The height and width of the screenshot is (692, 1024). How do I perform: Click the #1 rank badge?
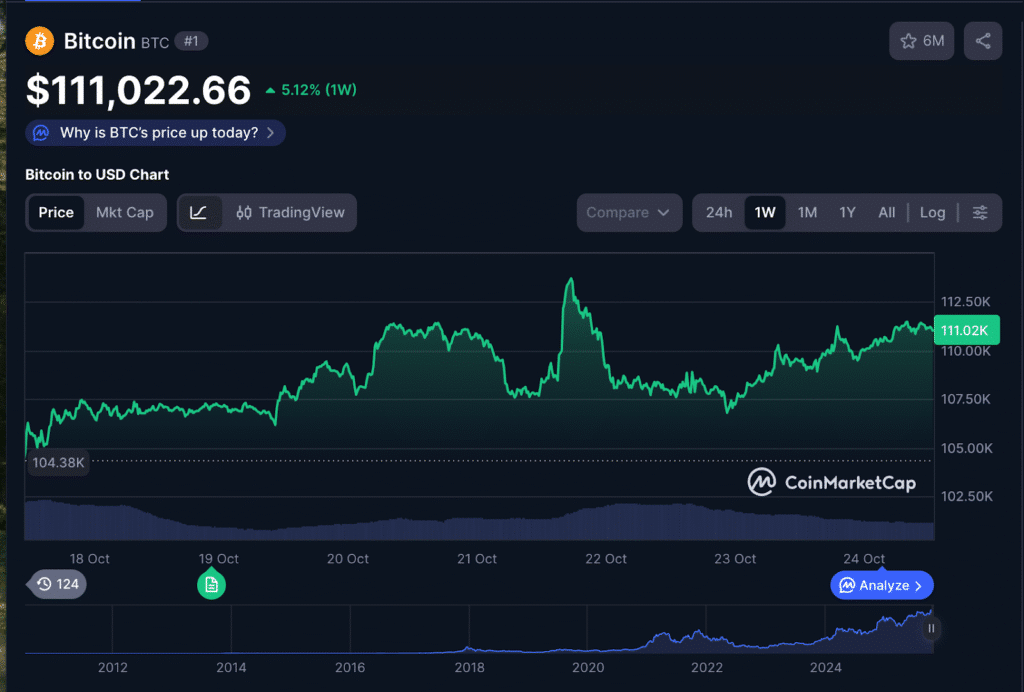click(191, 41)
